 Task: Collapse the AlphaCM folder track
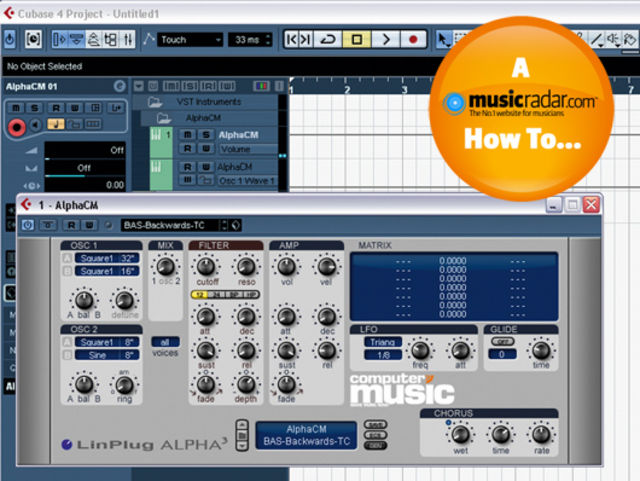[164, 118]
